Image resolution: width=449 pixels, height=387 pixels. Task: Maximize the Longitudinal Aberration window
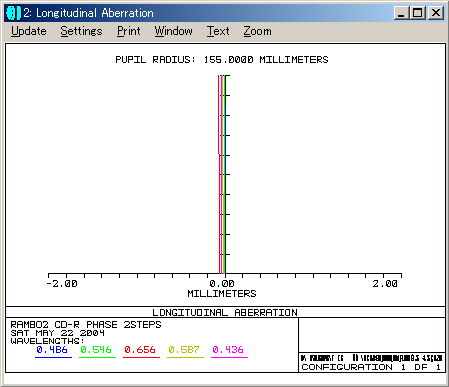[x=418, y=13]
